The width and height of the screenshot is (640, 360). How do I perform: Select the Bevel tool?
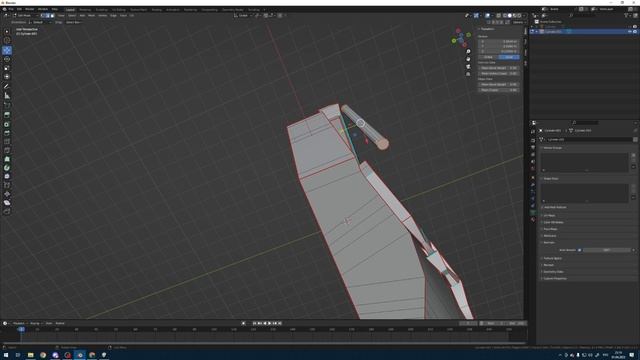pos(7,133)
